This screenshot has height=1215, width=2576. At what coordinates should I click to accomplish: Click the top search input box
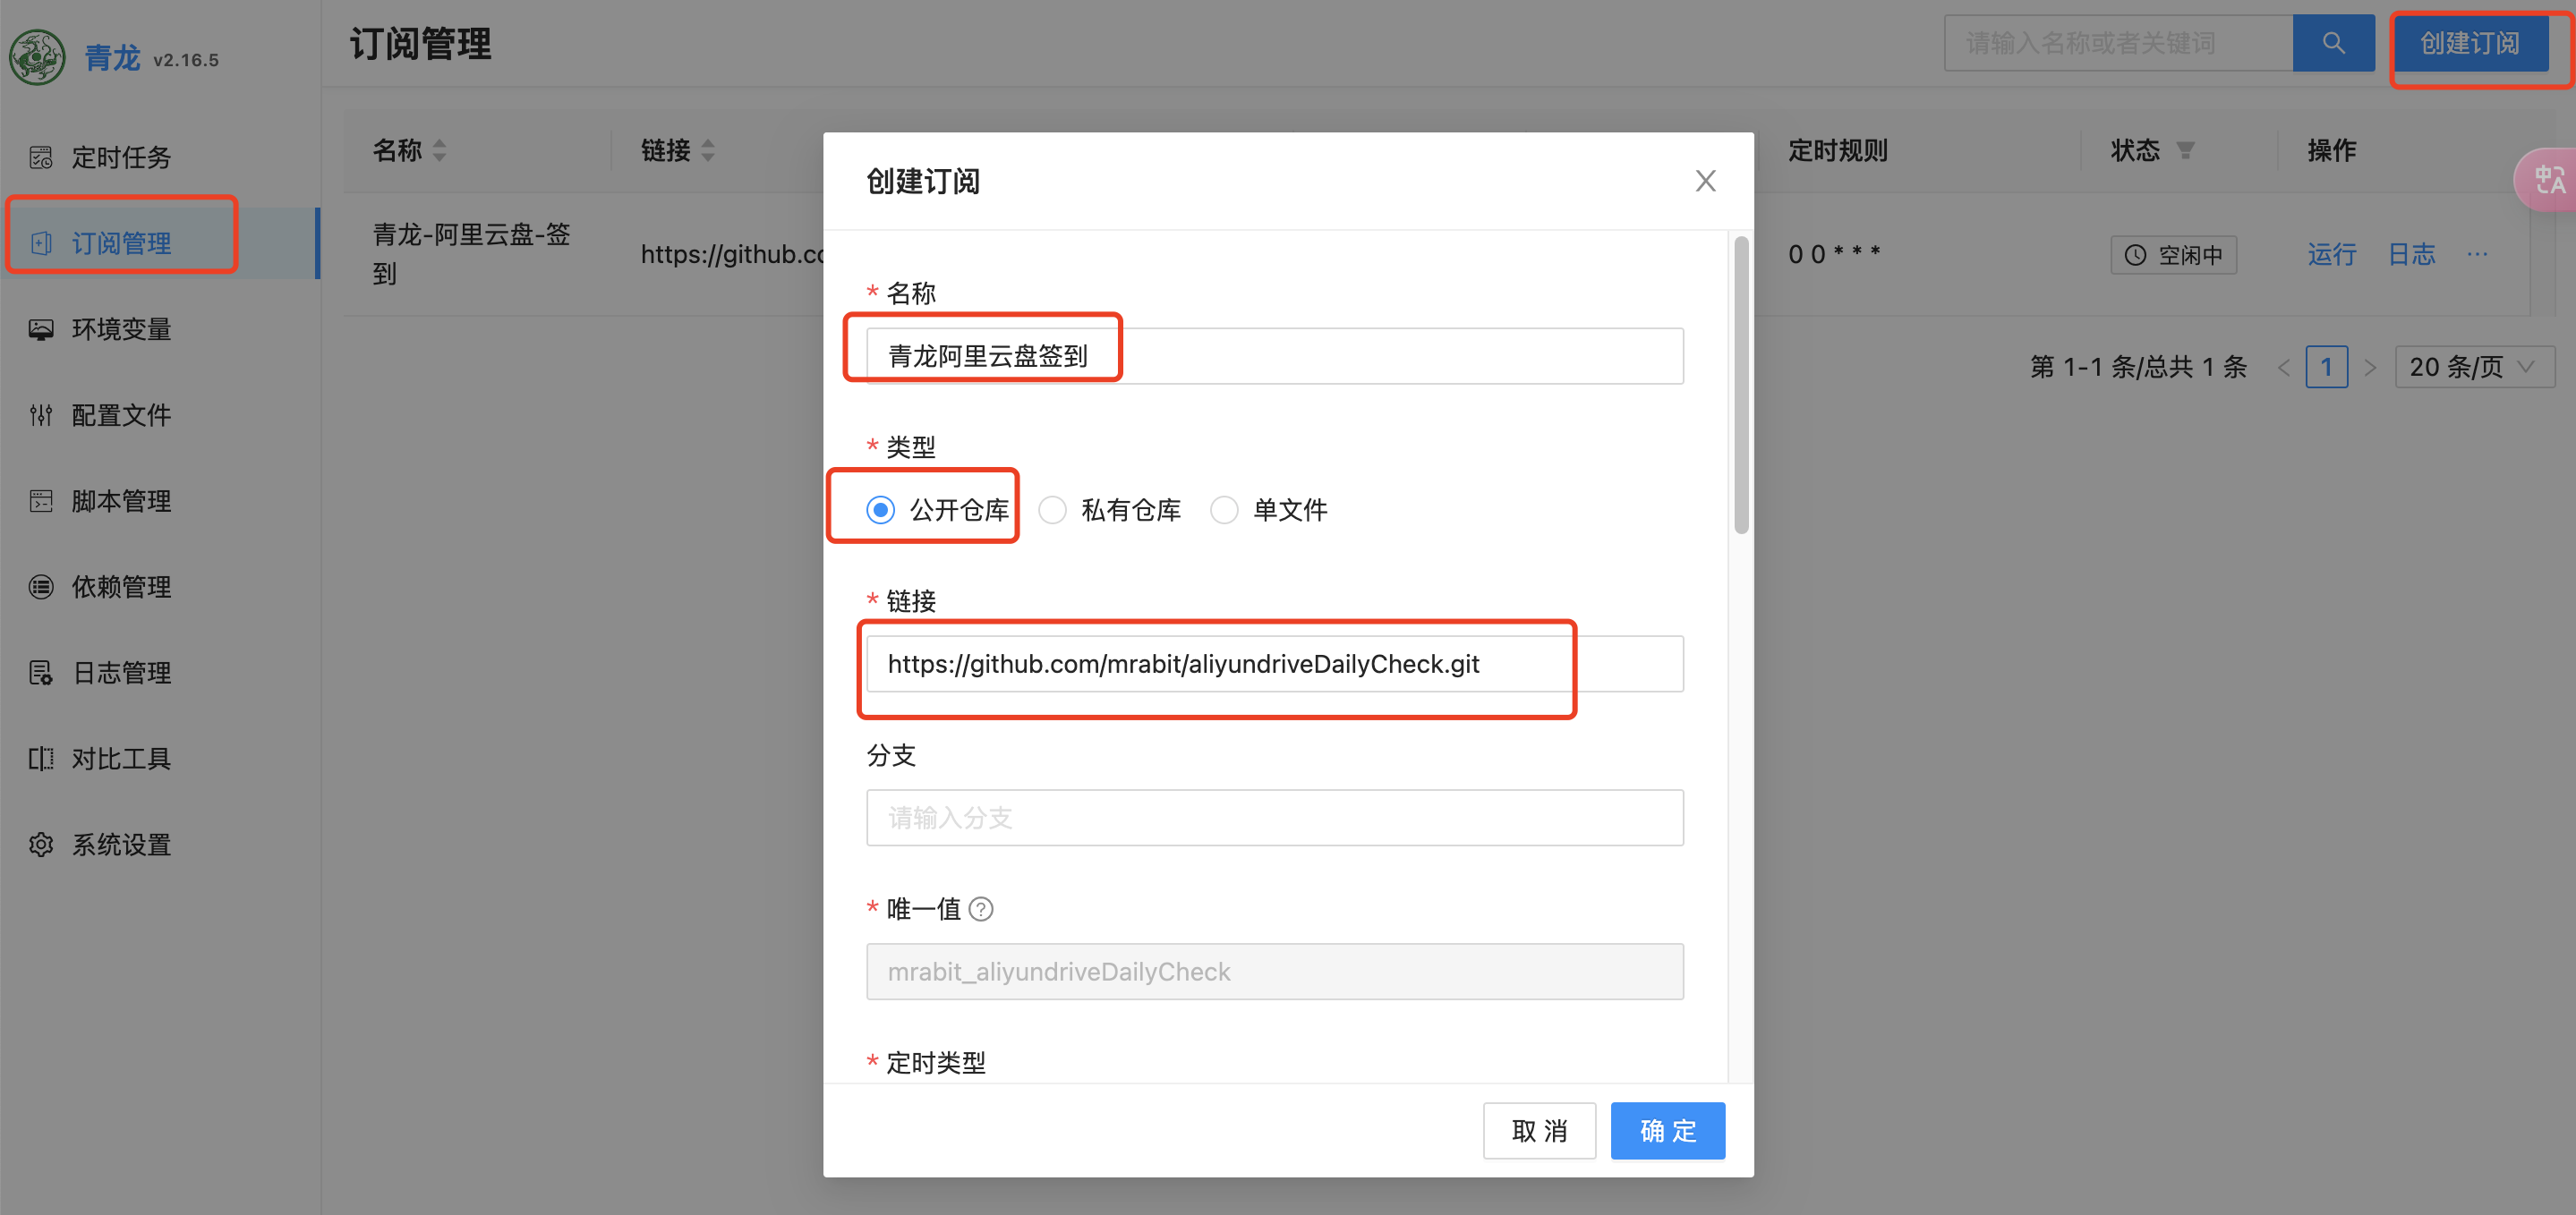(2118, 43)
